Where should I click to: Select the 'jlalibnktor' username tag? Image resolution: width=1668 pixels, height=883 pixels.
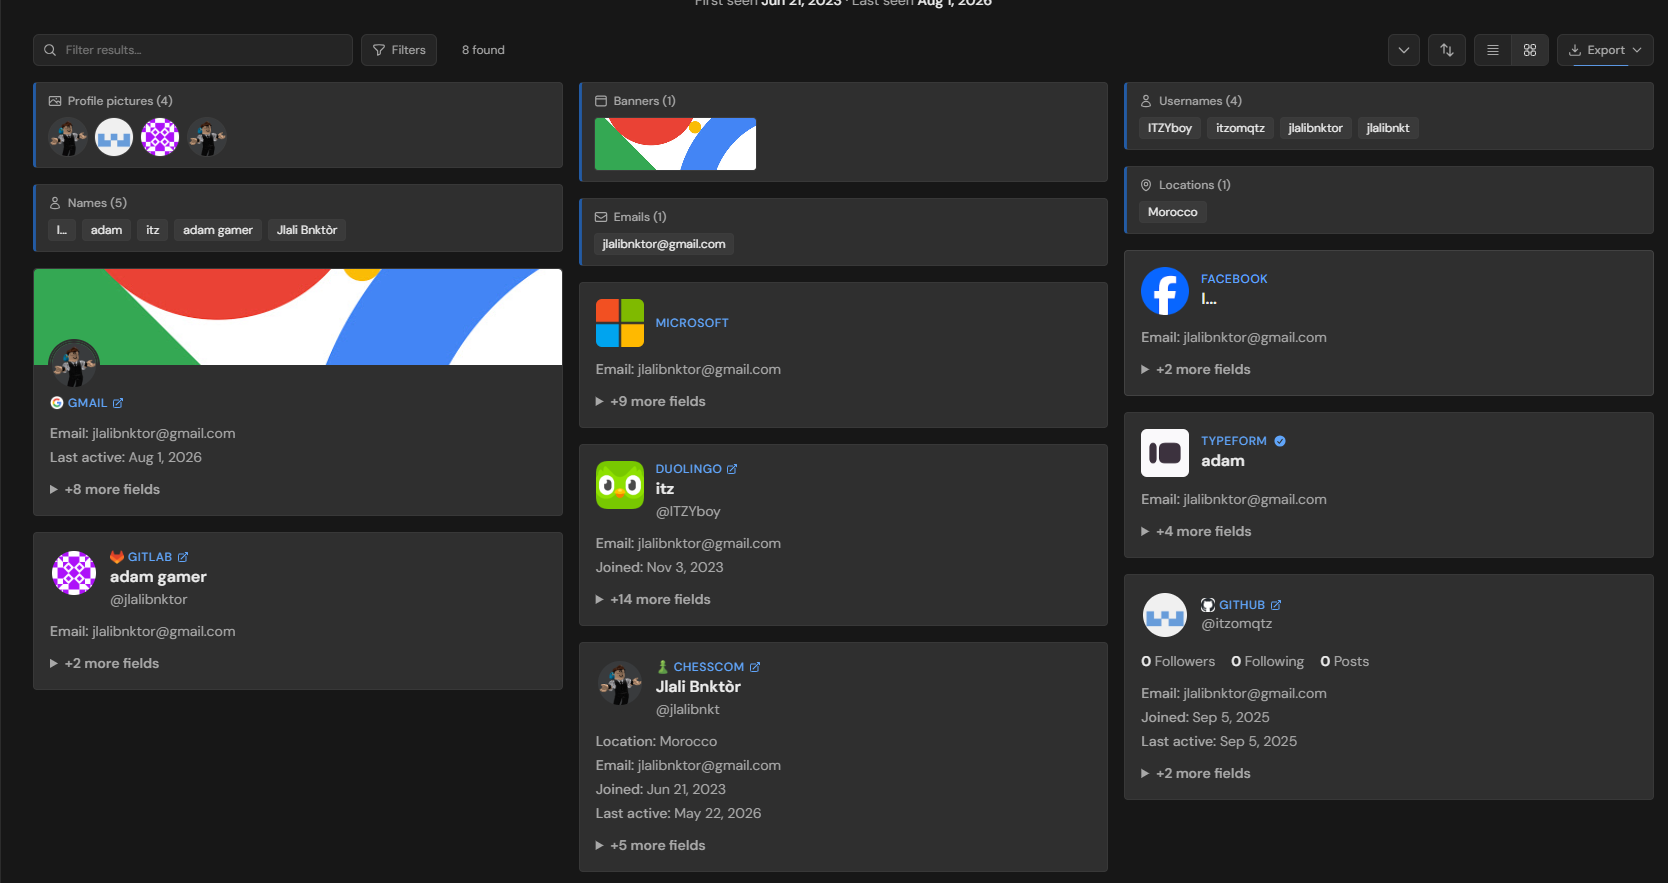pyautogui.click(x=1316, y=128)
